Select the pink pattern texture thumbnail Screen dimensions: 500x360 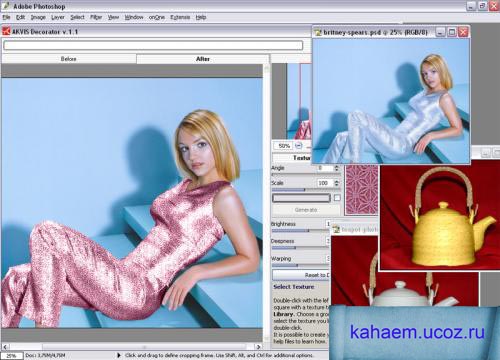(x=362, y=190)
